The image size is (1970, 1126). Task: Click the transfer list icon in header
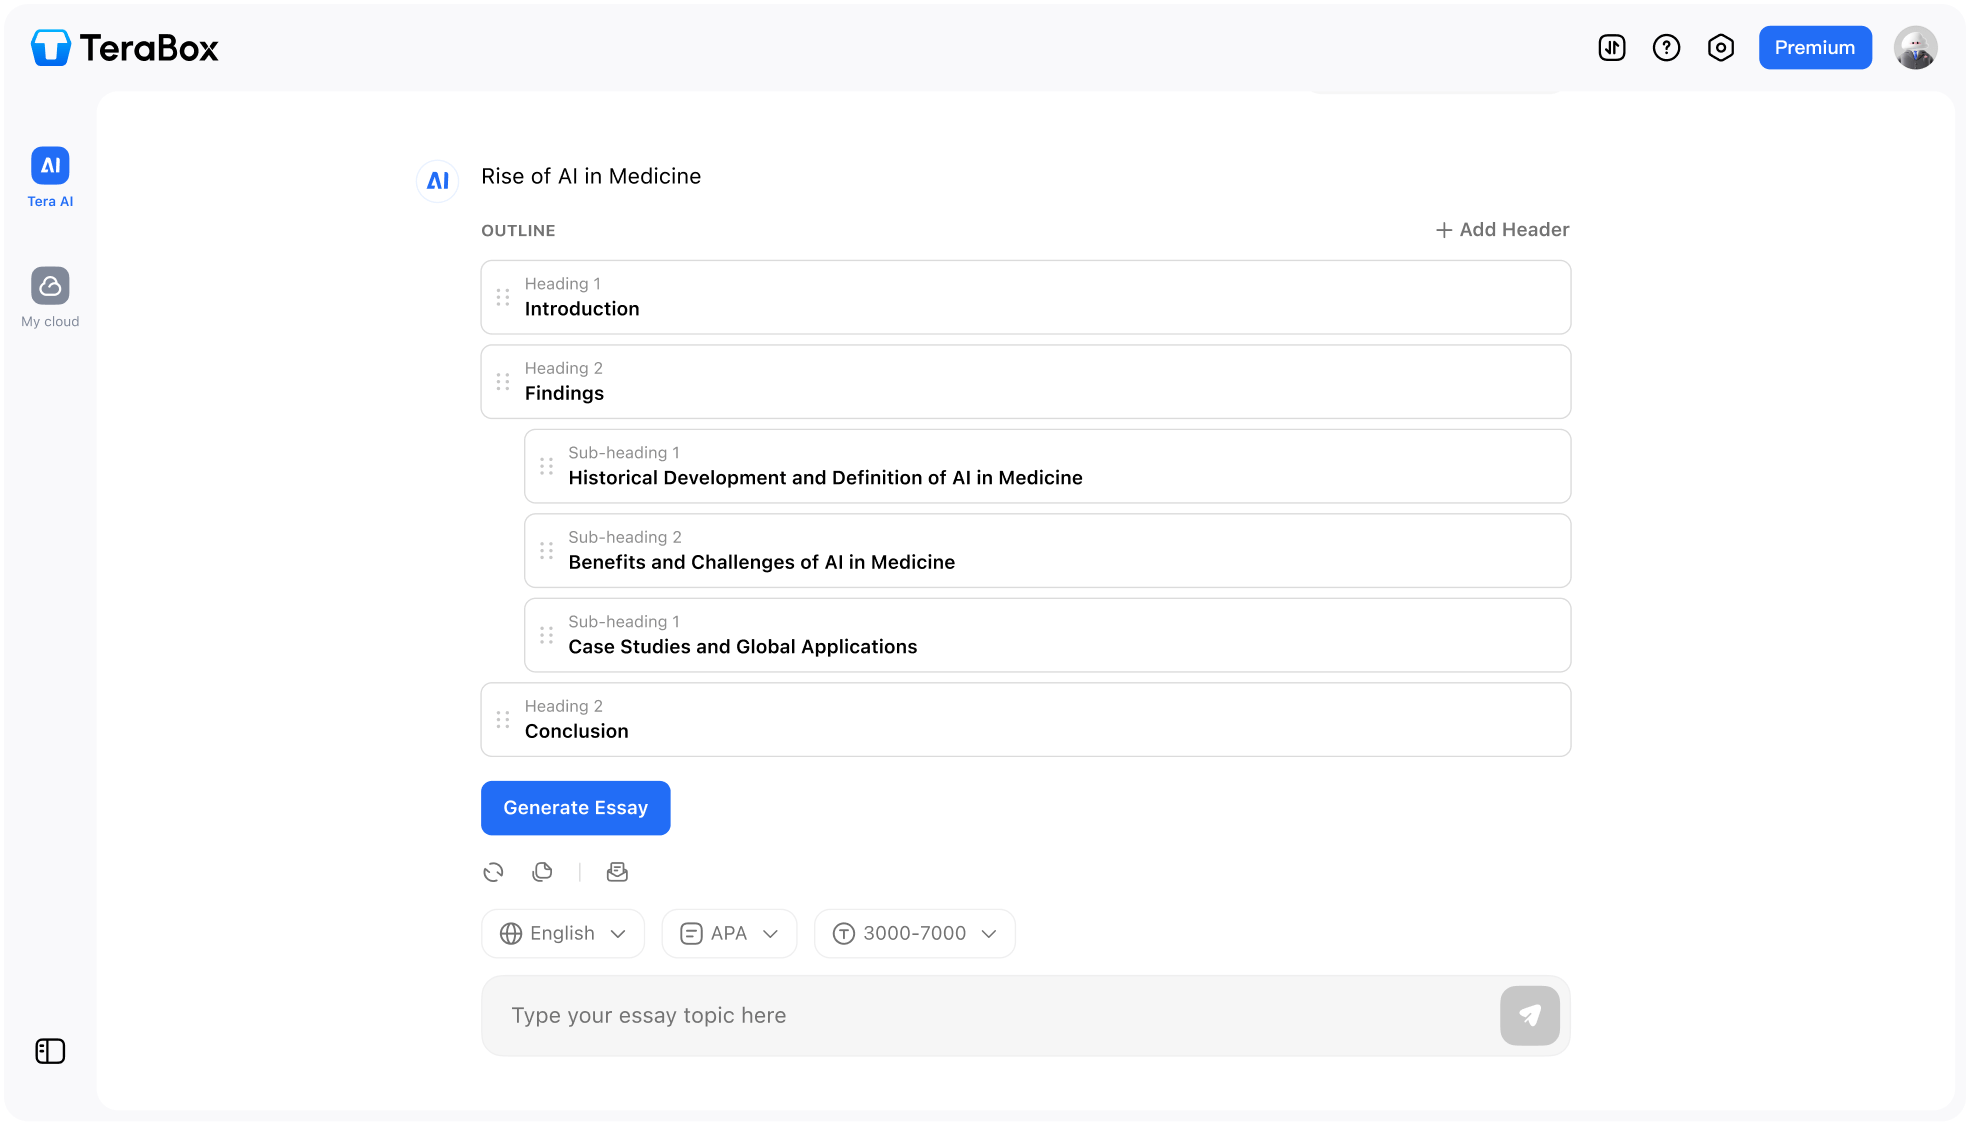[x=1612, y=48]
